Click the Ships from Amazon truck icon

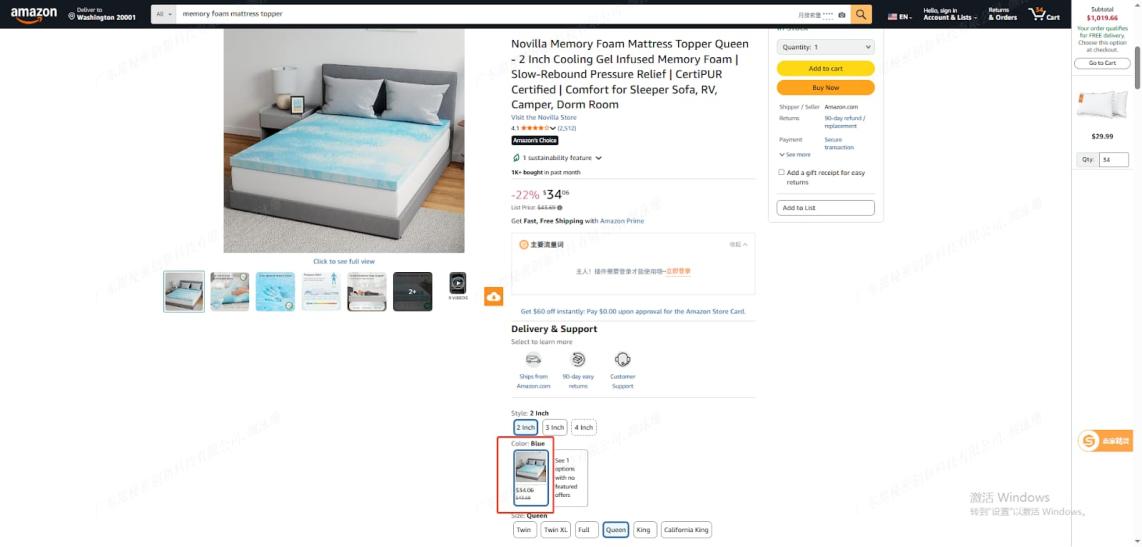tap(533, 359)
